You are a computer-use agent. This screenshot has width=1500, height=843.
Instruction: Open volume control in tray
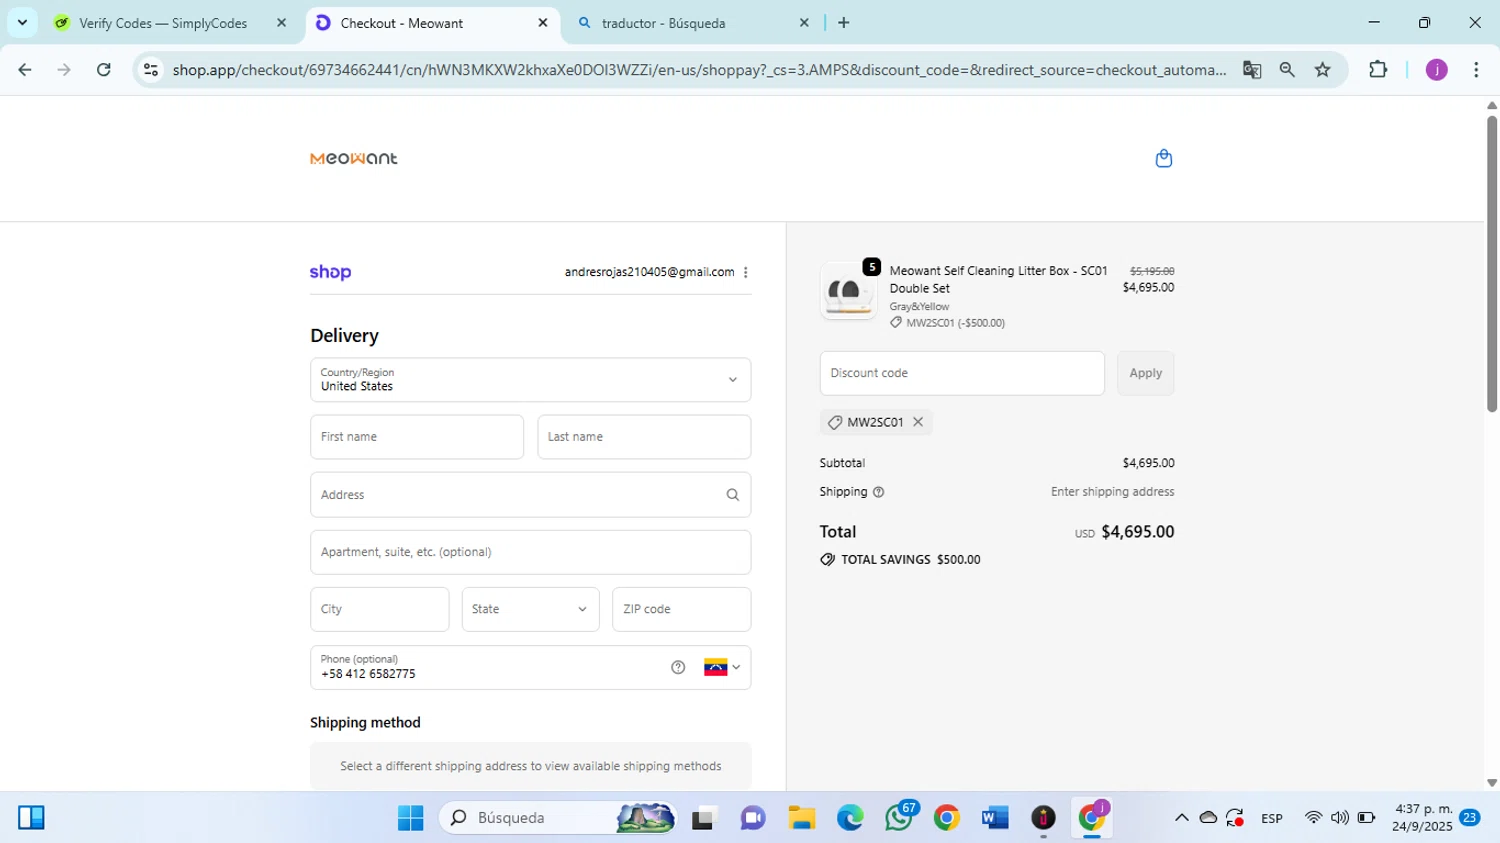tap(1340, 818)
